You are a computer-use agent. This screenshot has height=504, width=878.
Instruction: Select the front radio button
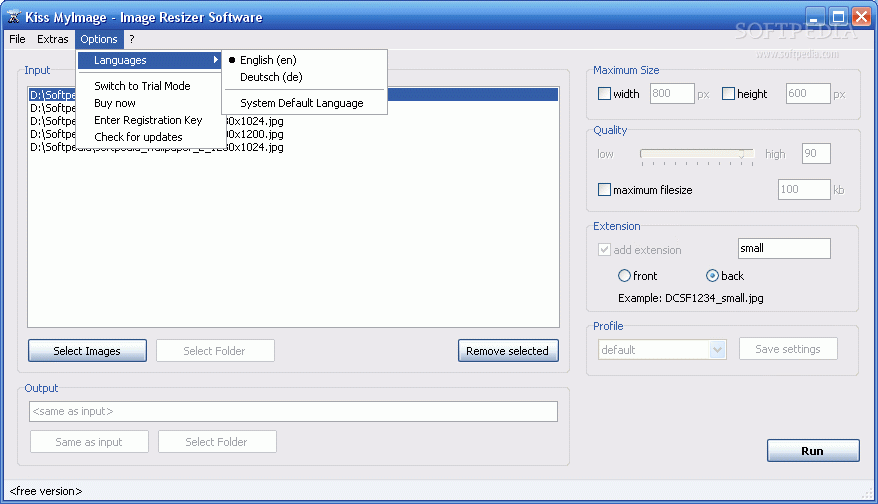(x=624, y=276)
